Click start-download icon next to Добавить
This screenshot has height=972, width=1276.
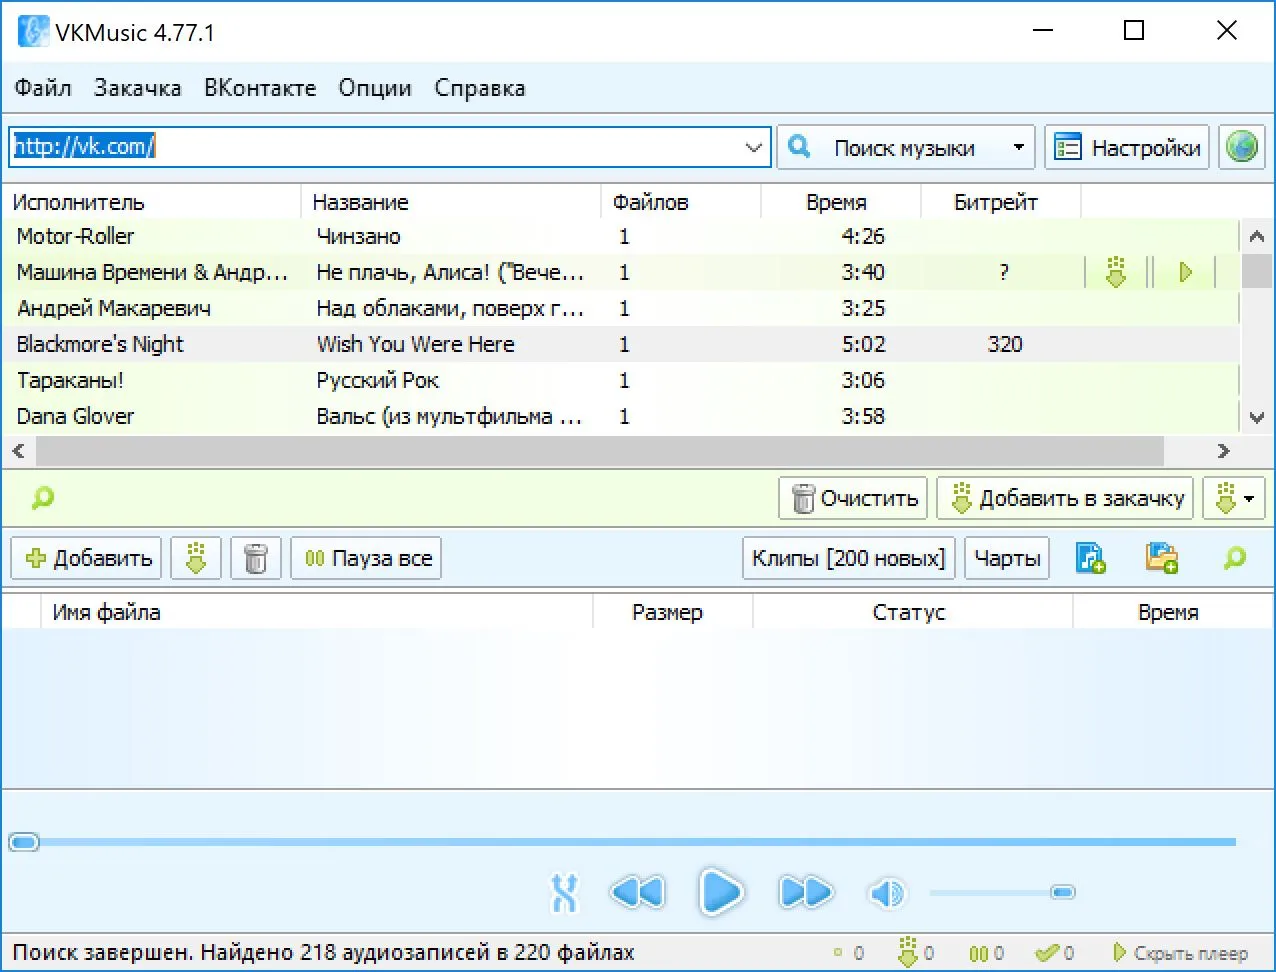pyautogui.click(x=196, y=558)
